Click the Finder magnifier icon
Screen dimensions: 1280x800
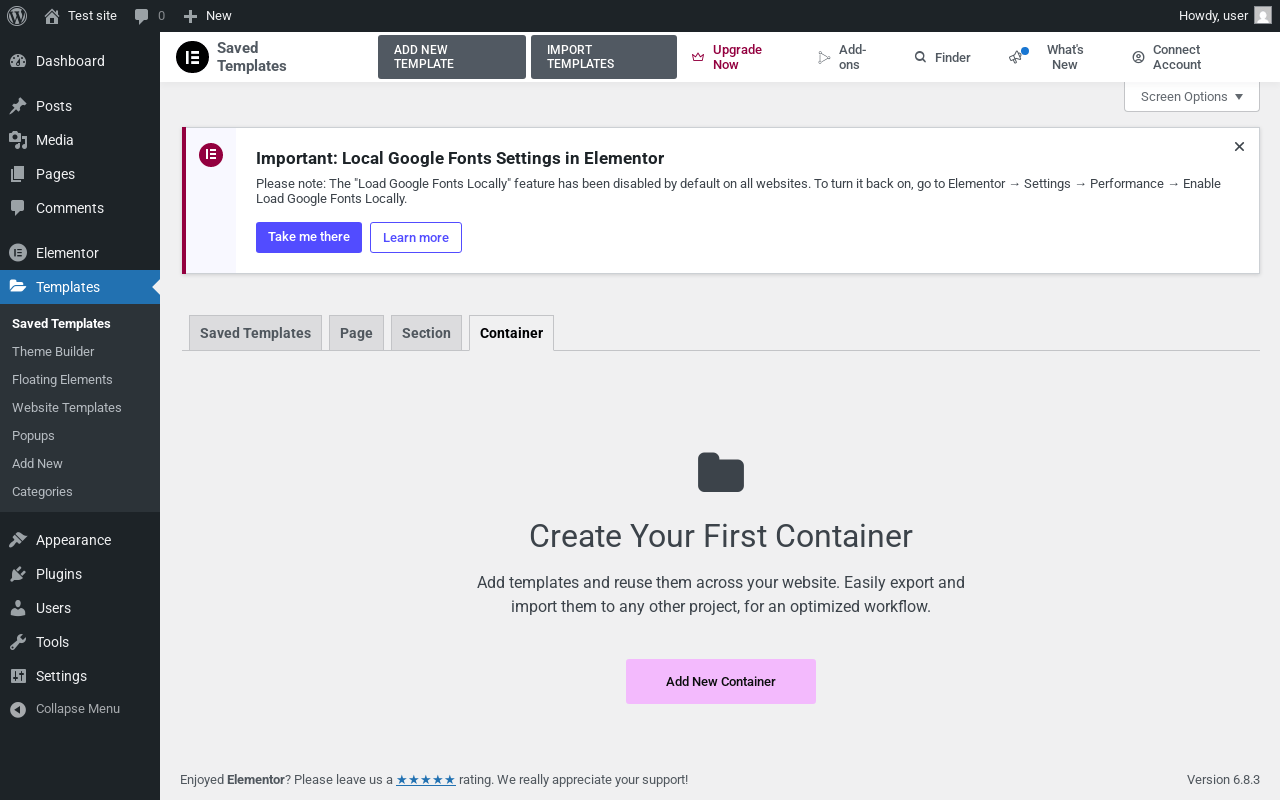920,58
